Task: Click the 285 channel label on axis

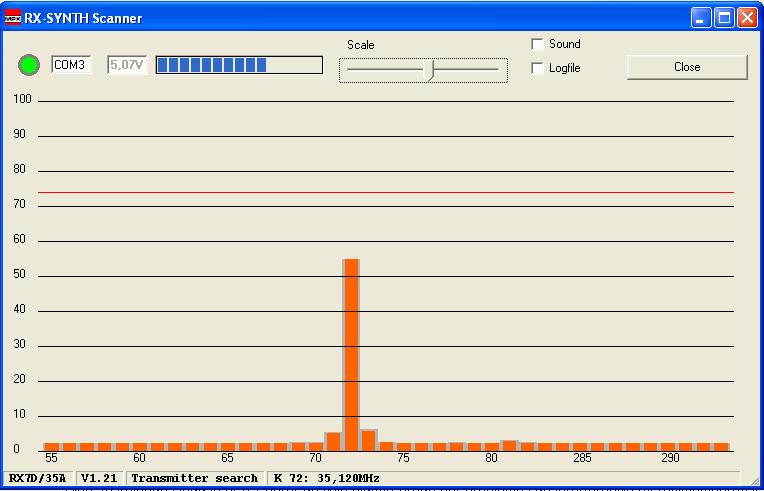Action: point(582,458)
